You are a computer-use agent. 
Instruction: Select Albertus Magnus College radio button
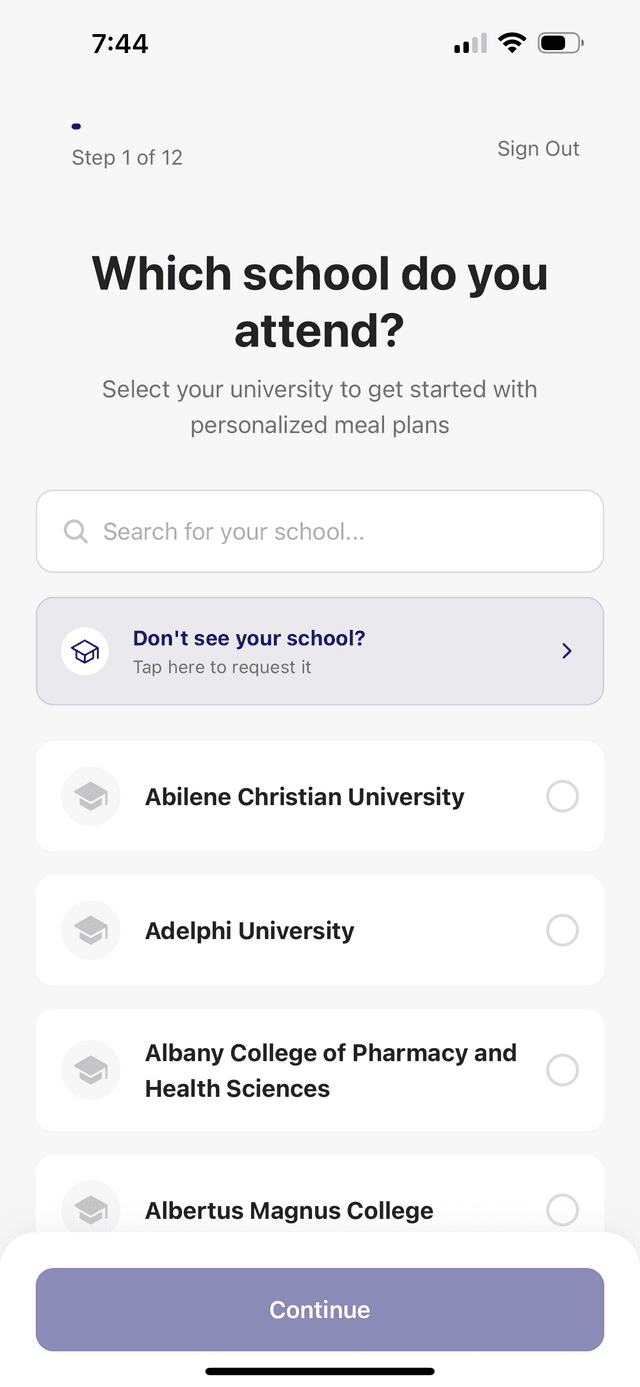(x=562, y=1210)
